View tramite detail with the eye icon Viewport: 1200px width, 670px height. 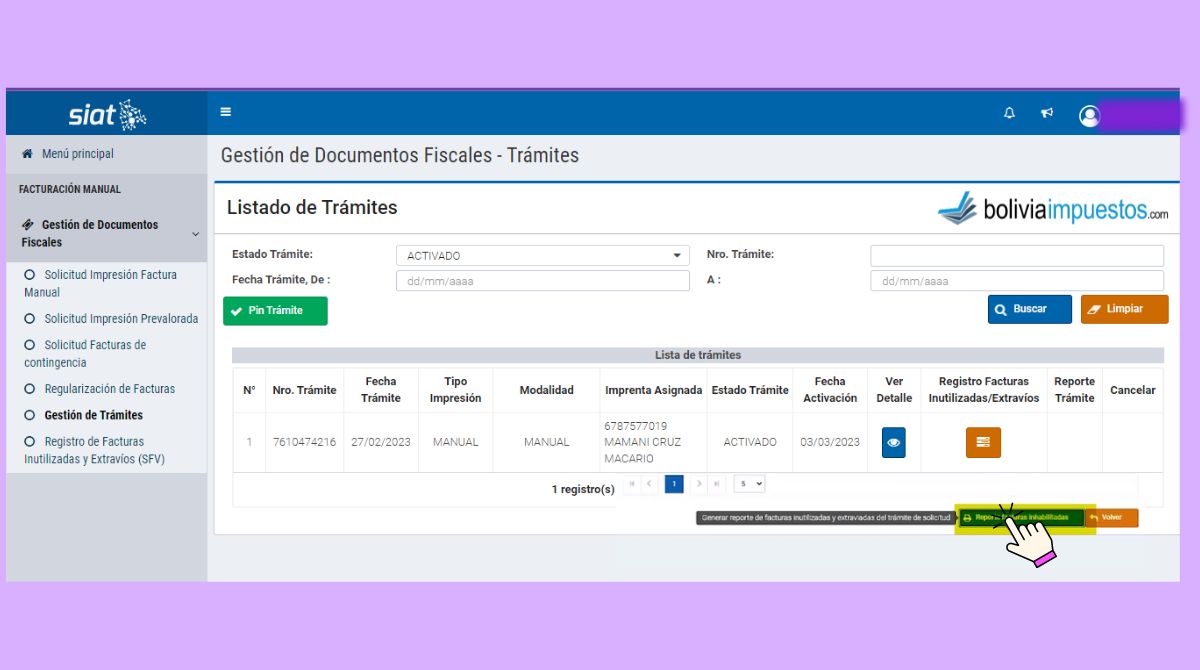893,442
